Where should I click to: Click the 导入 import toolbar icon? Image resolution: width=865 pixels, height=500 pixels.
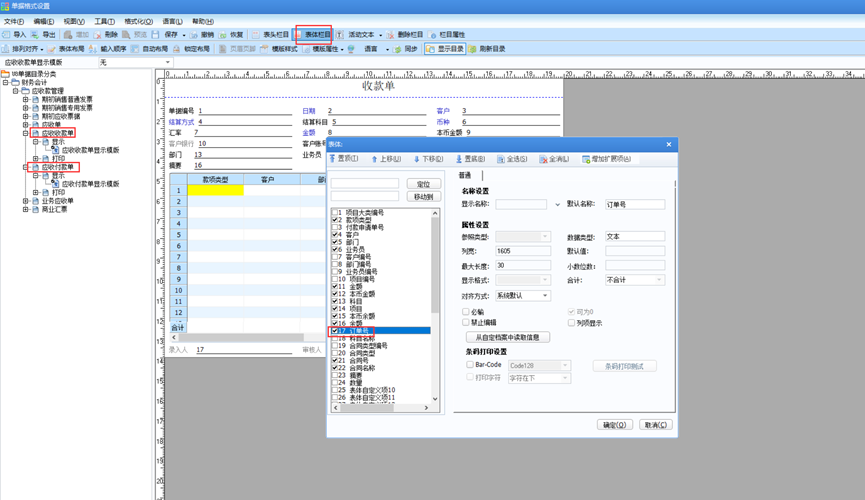point(6,35)
